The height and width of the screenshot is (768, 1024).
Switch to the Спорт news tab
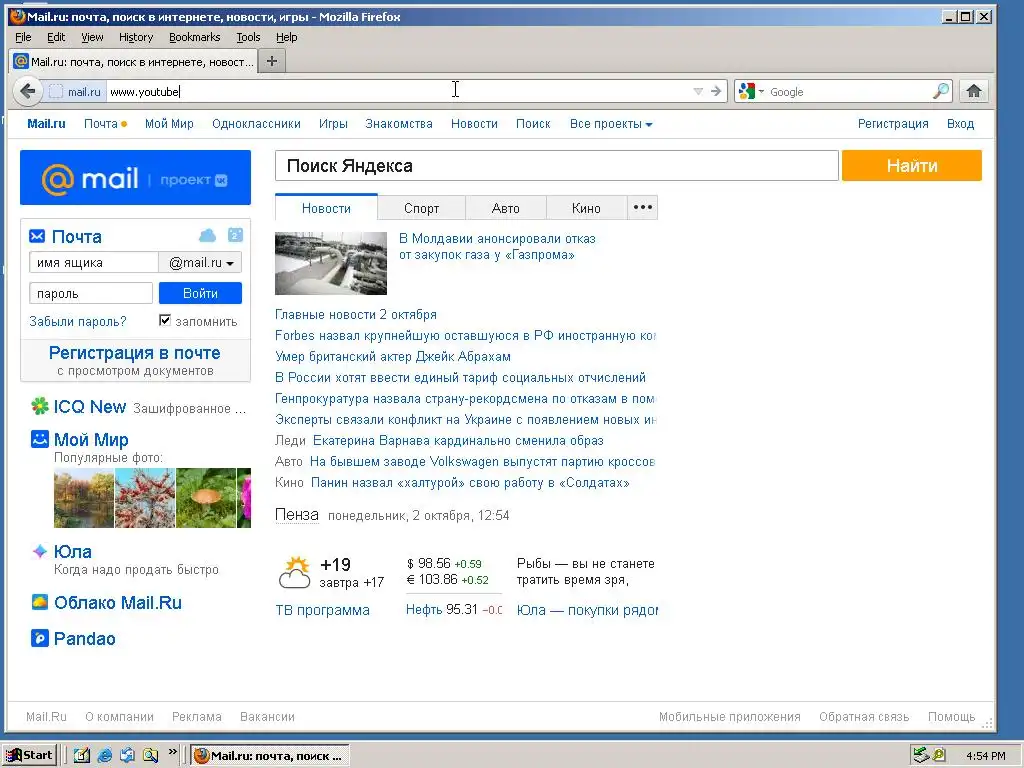pyautogui.click(x=421, y=208)
